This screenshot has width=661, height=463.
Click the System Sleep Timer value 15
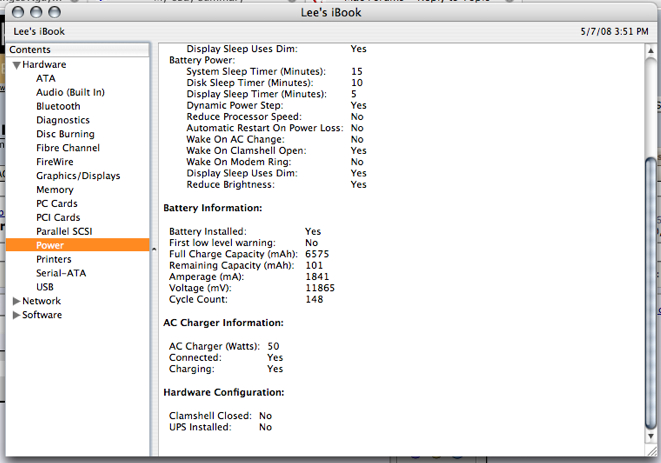[x=357, y=72]
